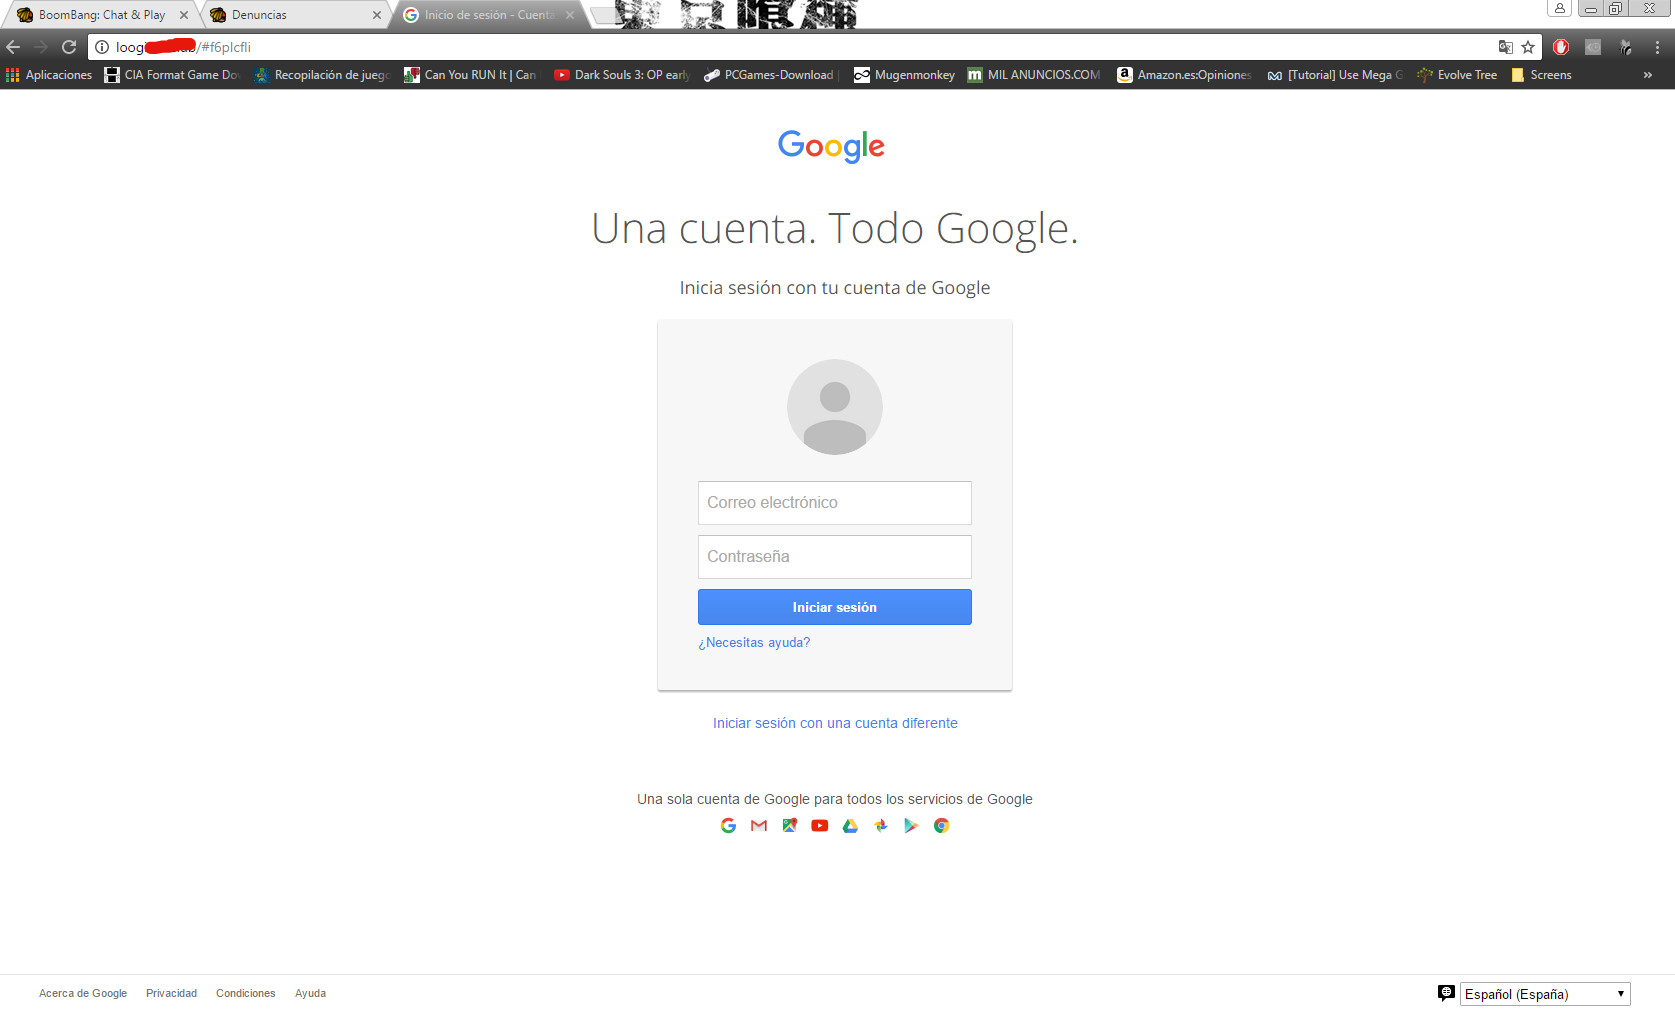Click the Google Play service icon
Image resolution: width=1675 pixels, height=1009 pixels.
coord(911,825)
